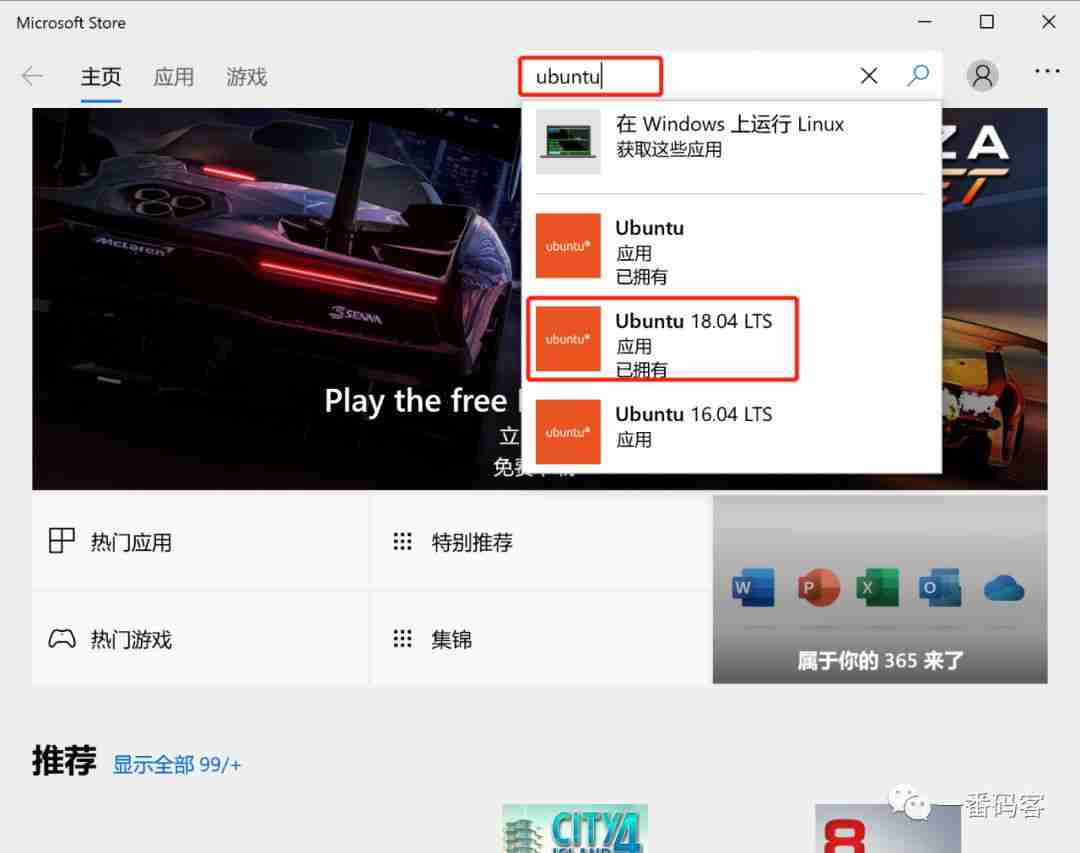This screenshot has height=853, width=1080.
Task: Click the Word icon in the 365 banner
Action: (x=753, y=588)
